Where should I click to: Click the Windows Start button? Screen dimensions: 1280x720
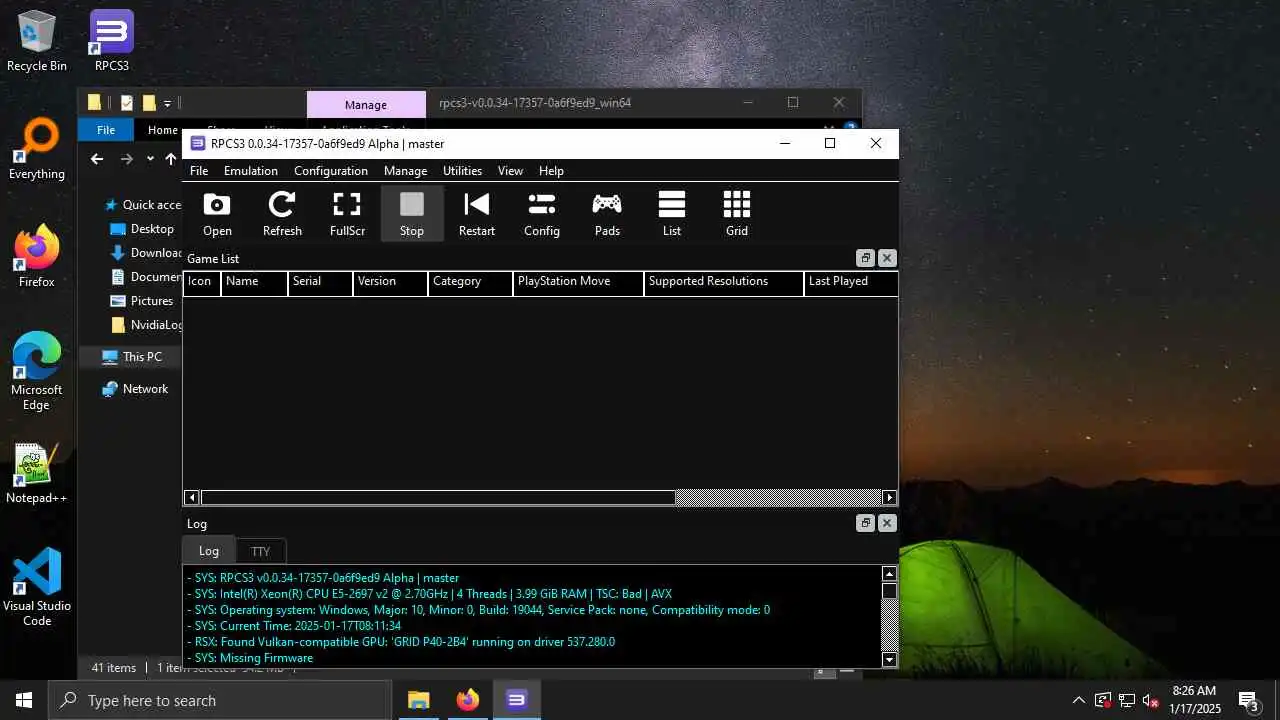[x=24, y=700]
